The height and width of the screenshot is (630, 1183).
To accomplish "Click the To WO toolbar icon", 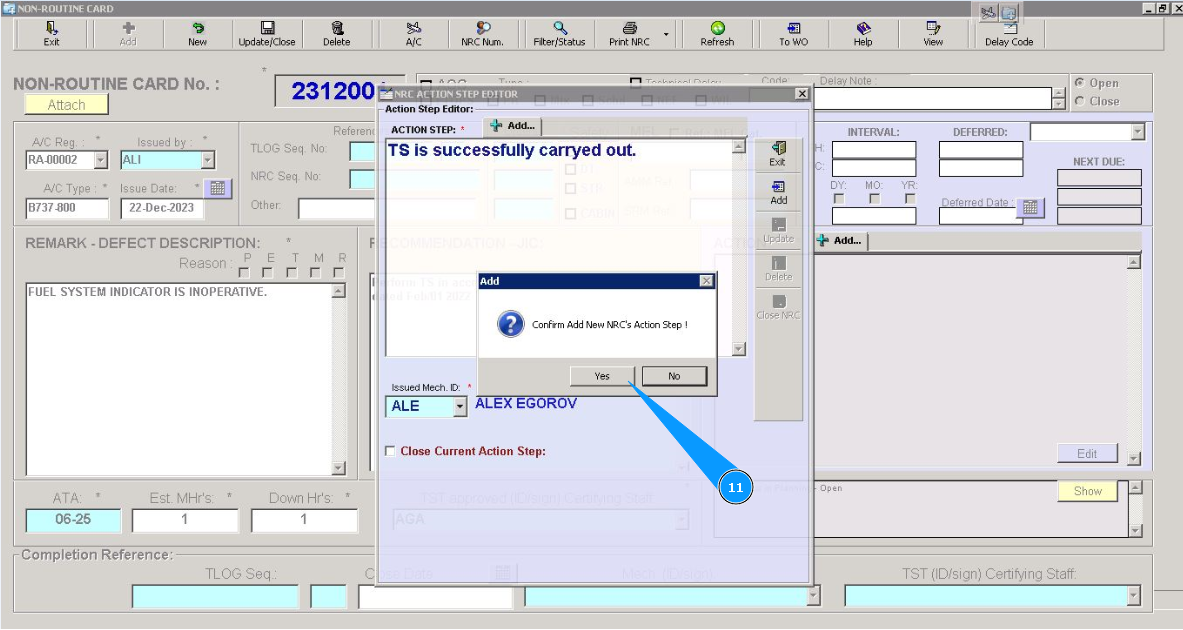I will point(794,29).
